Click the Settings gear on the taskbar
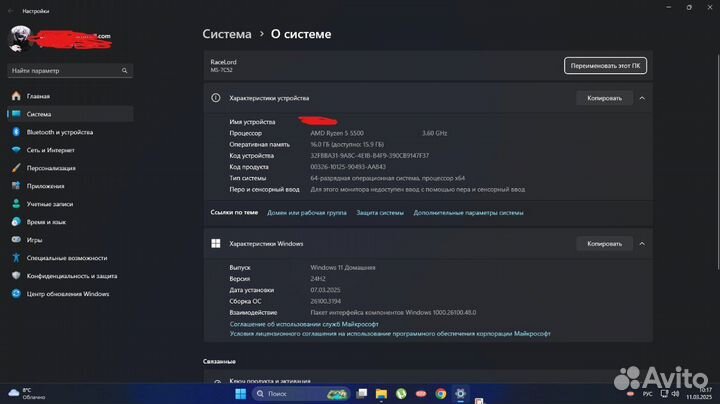Screen dimensions: 720x404 461,394
